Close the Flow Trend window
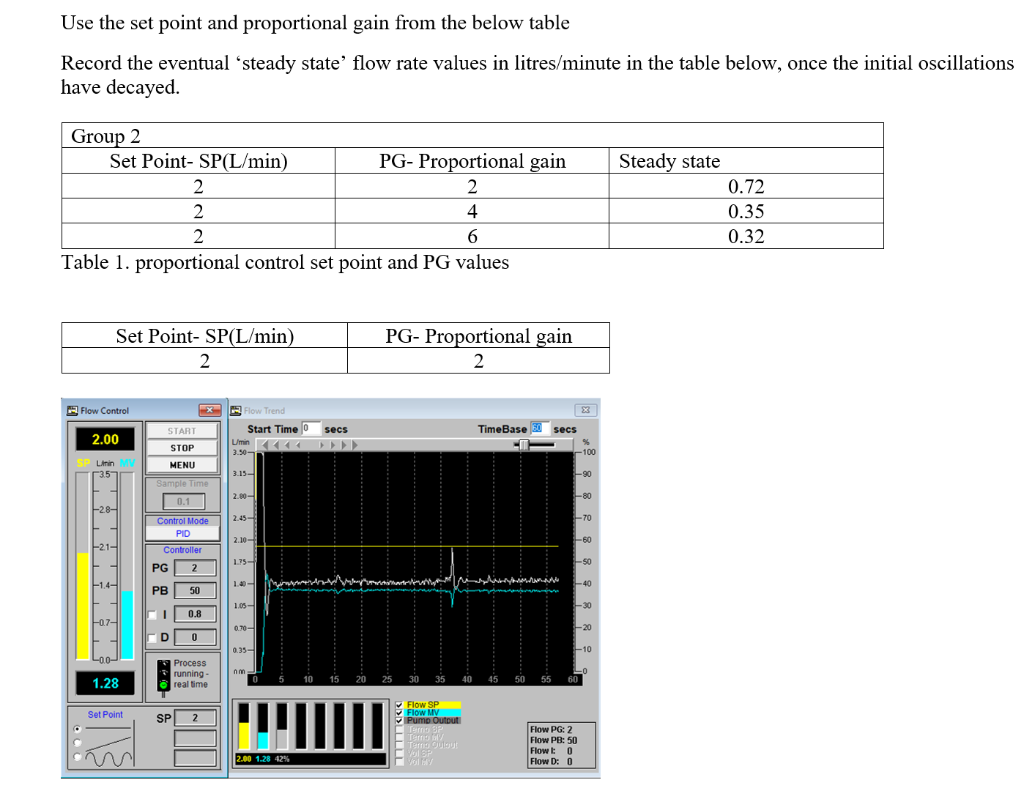 (585, 410)
